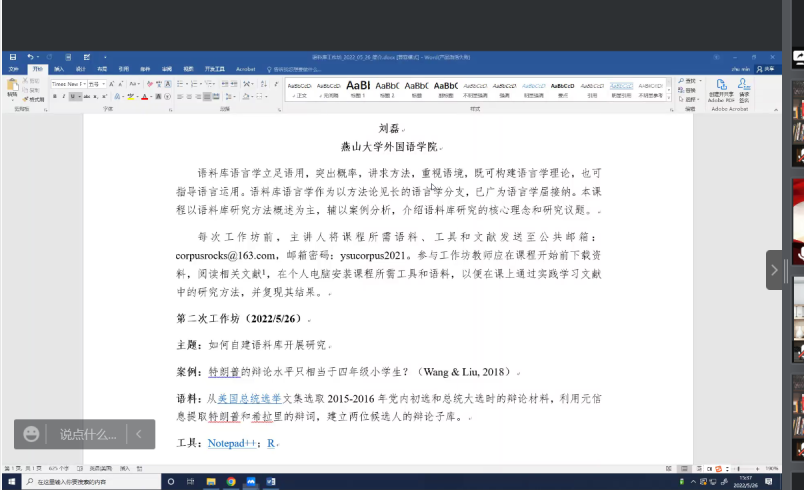Click the 共享 Share button
The image size is (804, 490).
click(x=766, y=69)
